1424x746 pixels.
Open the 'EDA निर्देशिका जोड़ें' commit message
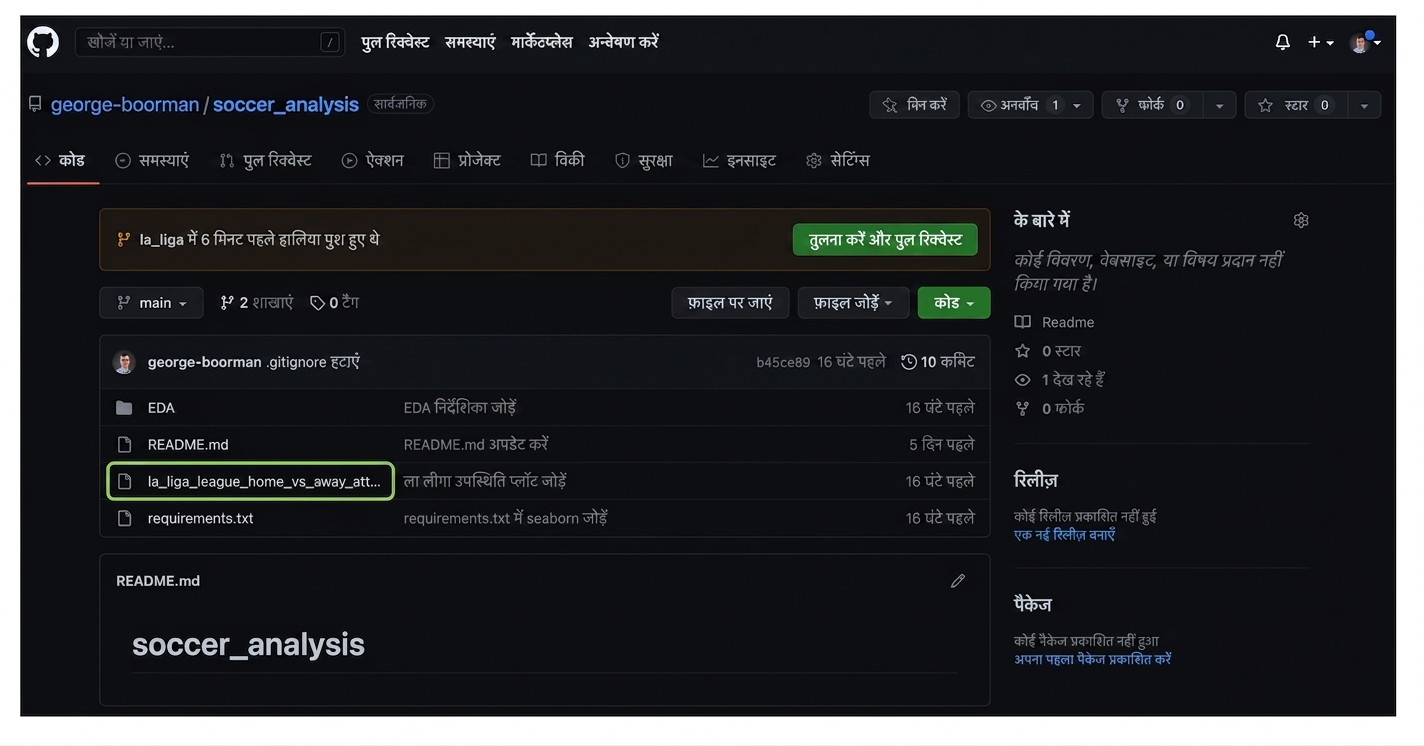click(460, 408)
